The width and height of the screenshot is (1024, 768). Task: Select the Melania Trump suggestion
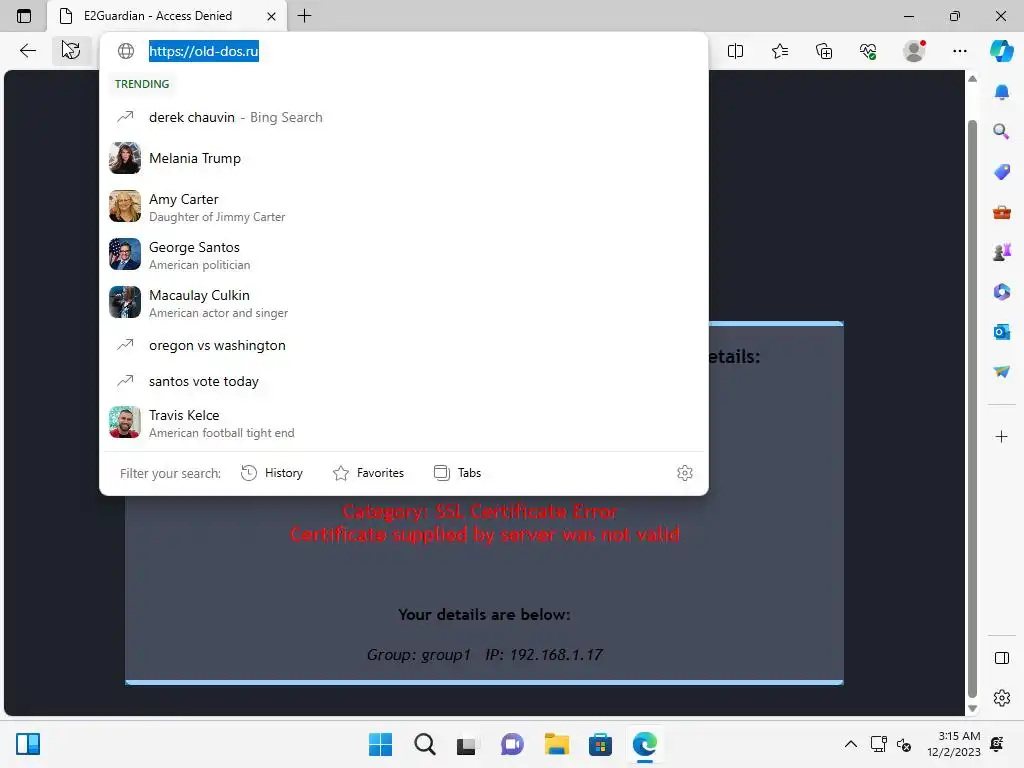pos(404,158)
